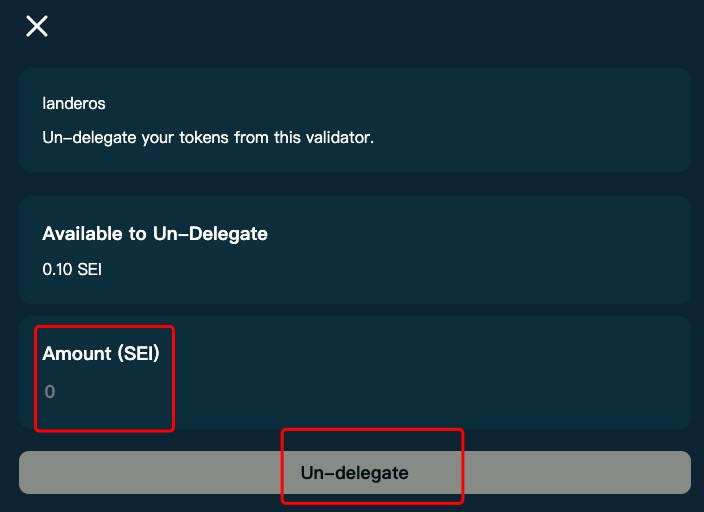Click the word "validator" in the description
This screenshot has width=704, height=512.
click(337, 136)
